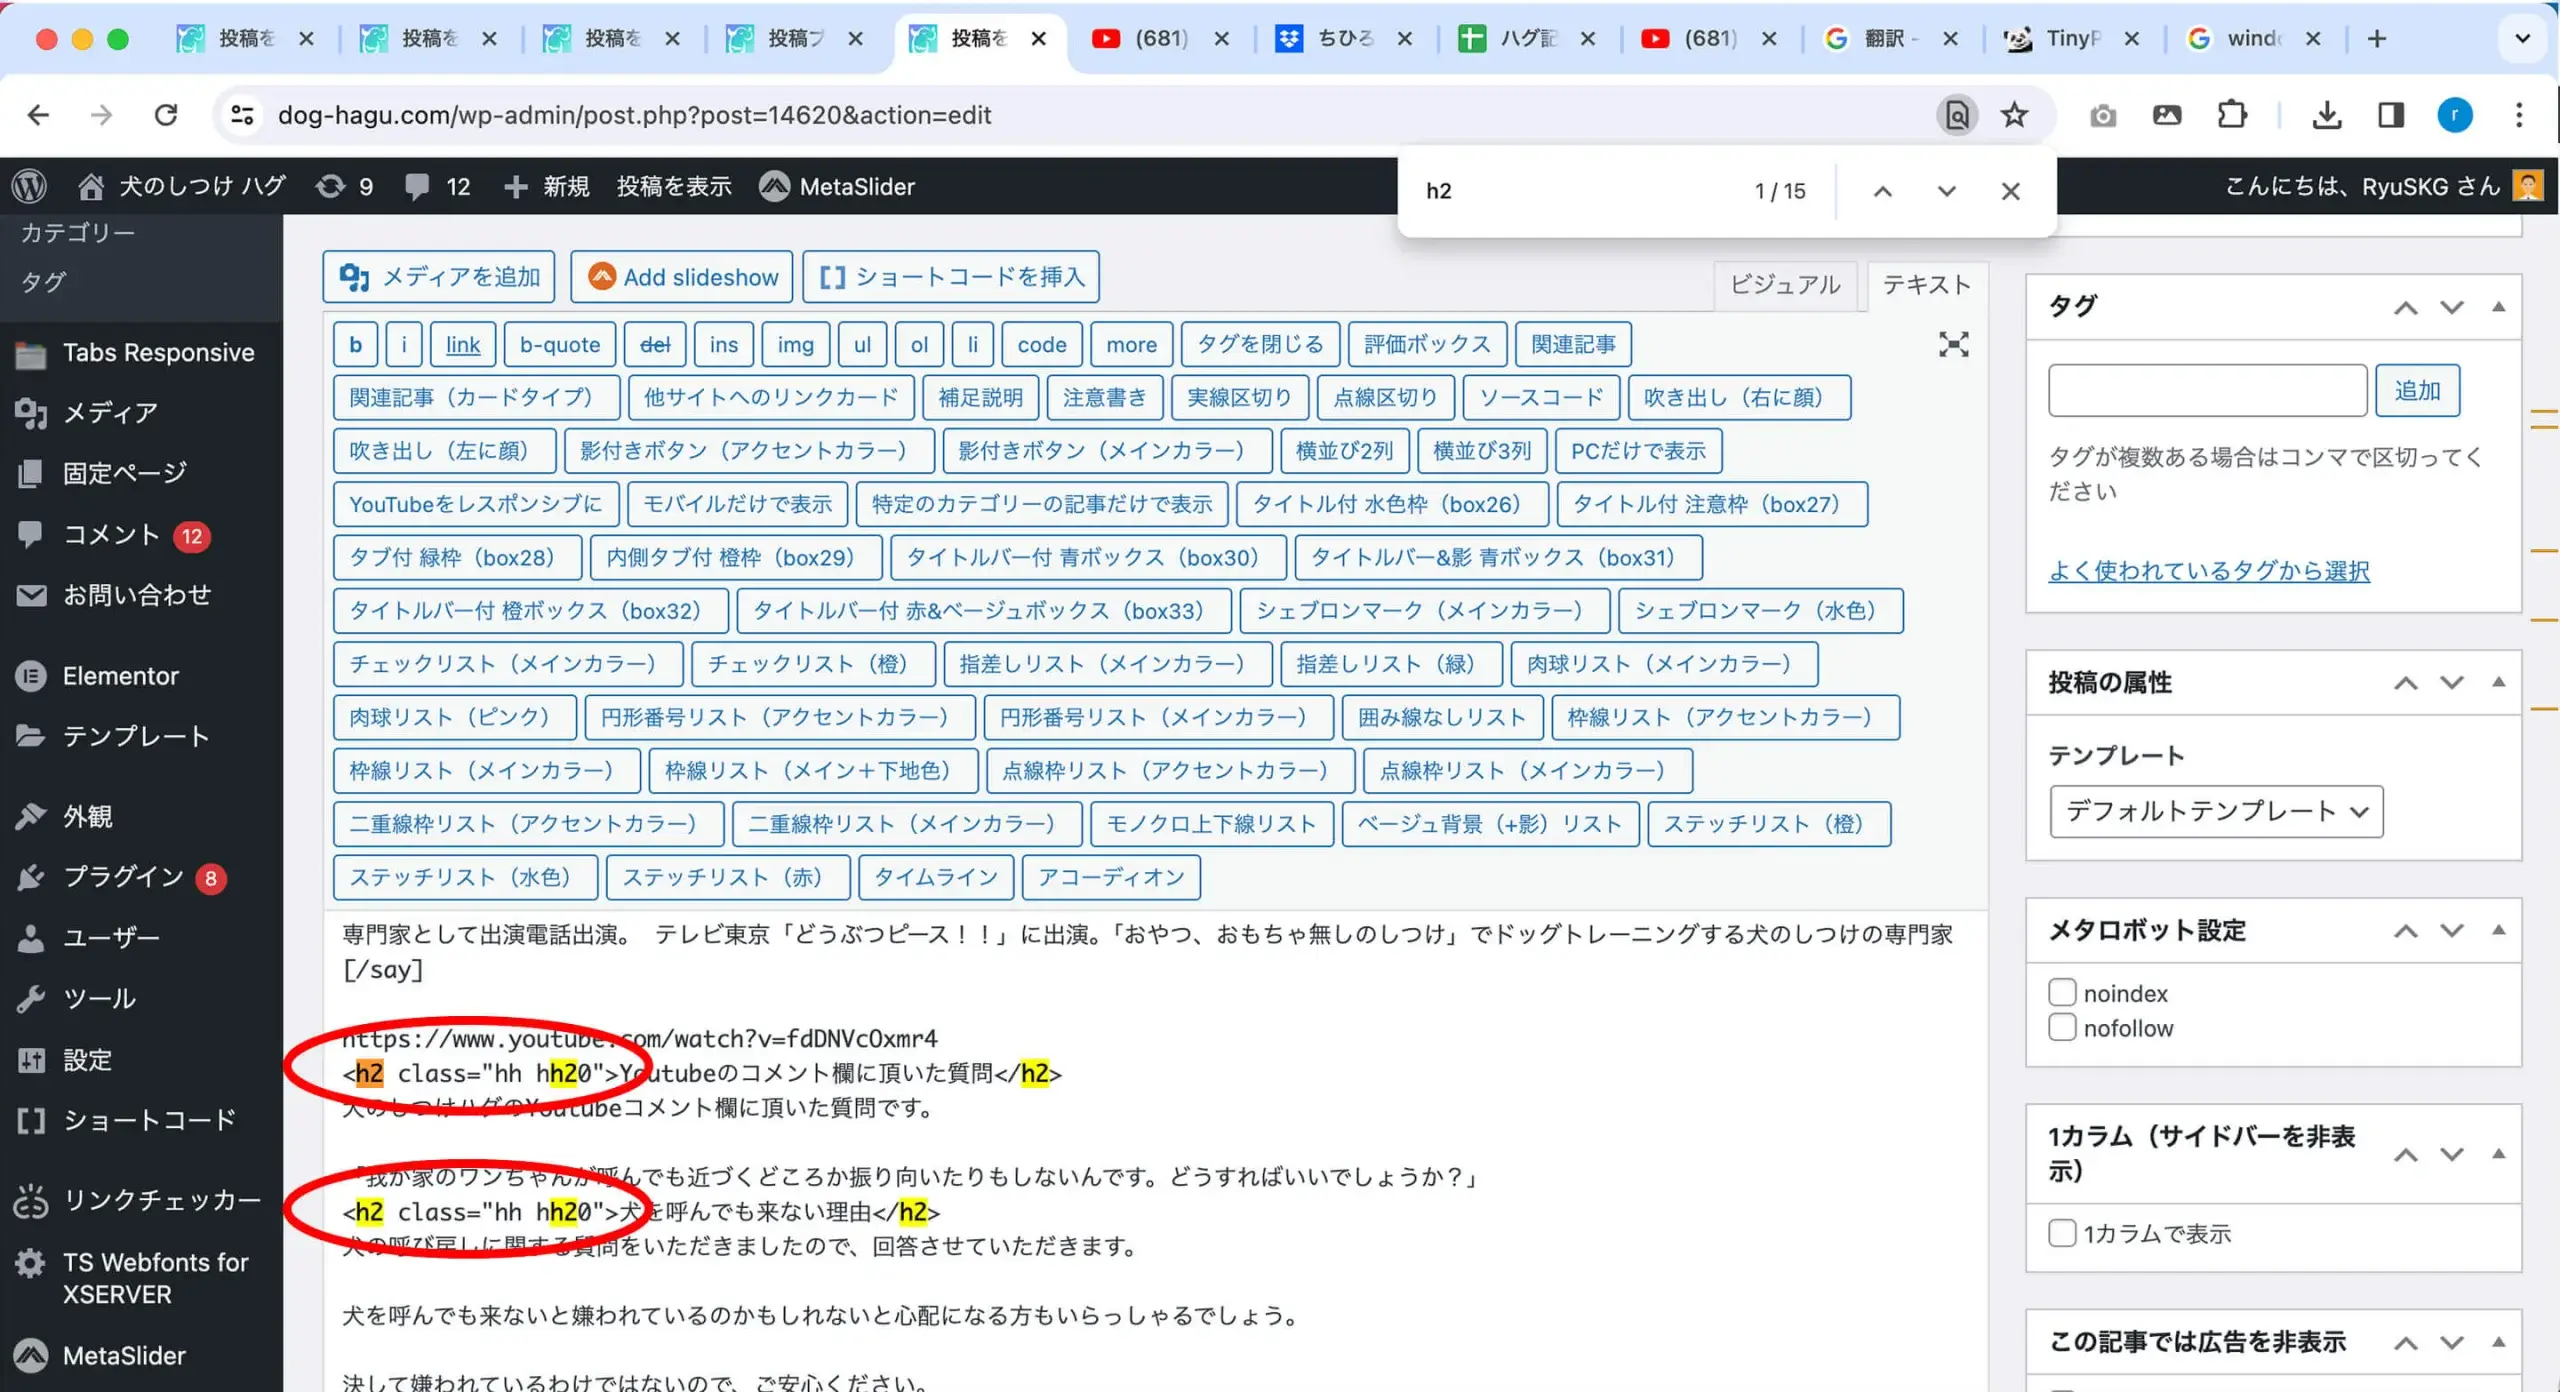Screen dimensions: 2560x1392
Task: Switch to the 翻訳 browser tab
Action: [1890, 38]
